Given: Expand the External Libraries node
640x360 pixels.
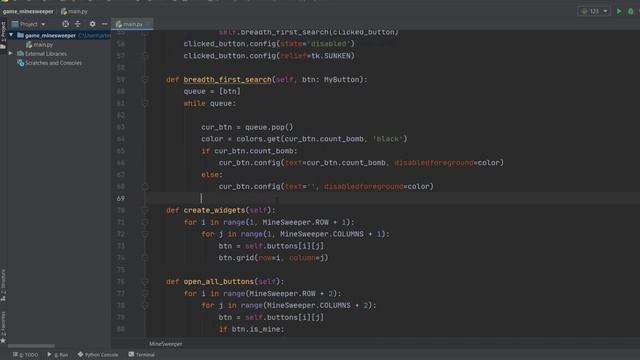Looking at the screenshot, I should pyautogui.click(x=11, y=53).
